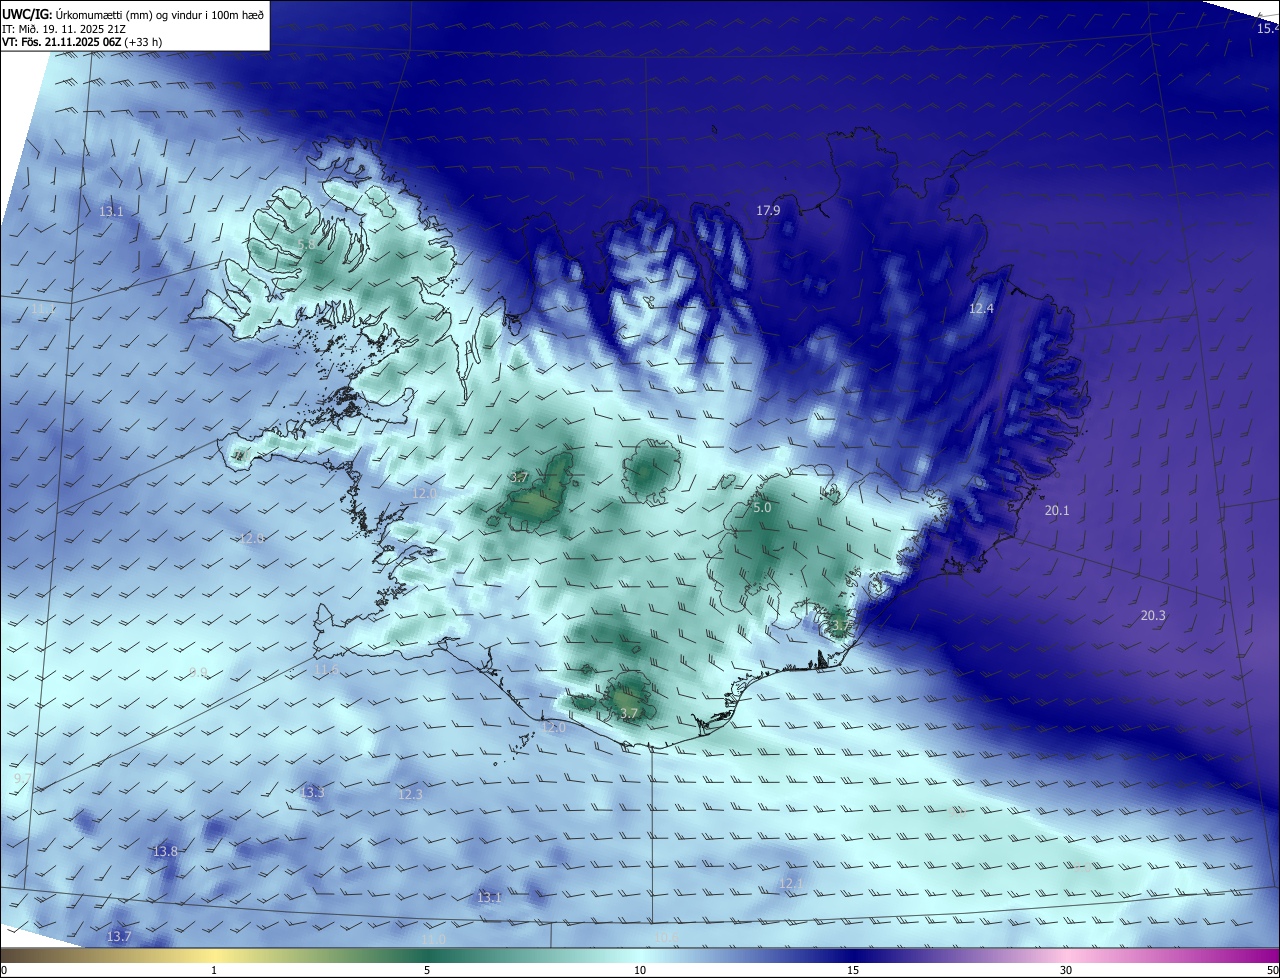Click the legend tick label 5
The height and width of the screenshot is (978, 1280).
click(427, 970)
